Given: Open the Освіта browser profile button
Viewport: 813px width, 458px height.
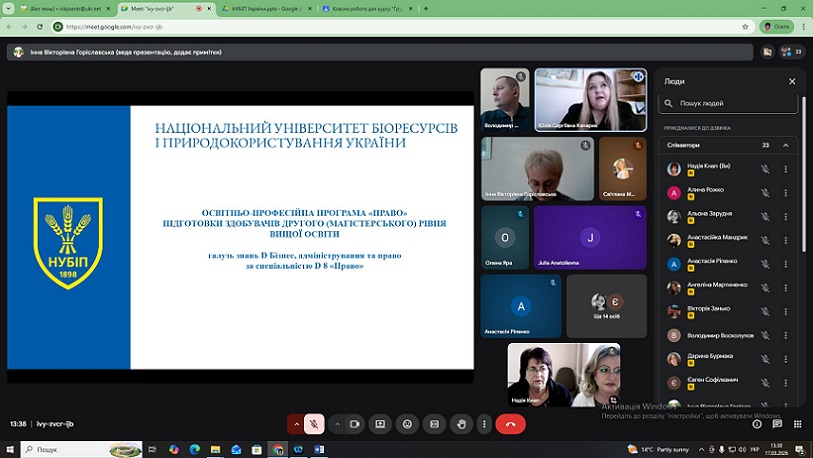Looking at the screenshot, I should [776, 26].
